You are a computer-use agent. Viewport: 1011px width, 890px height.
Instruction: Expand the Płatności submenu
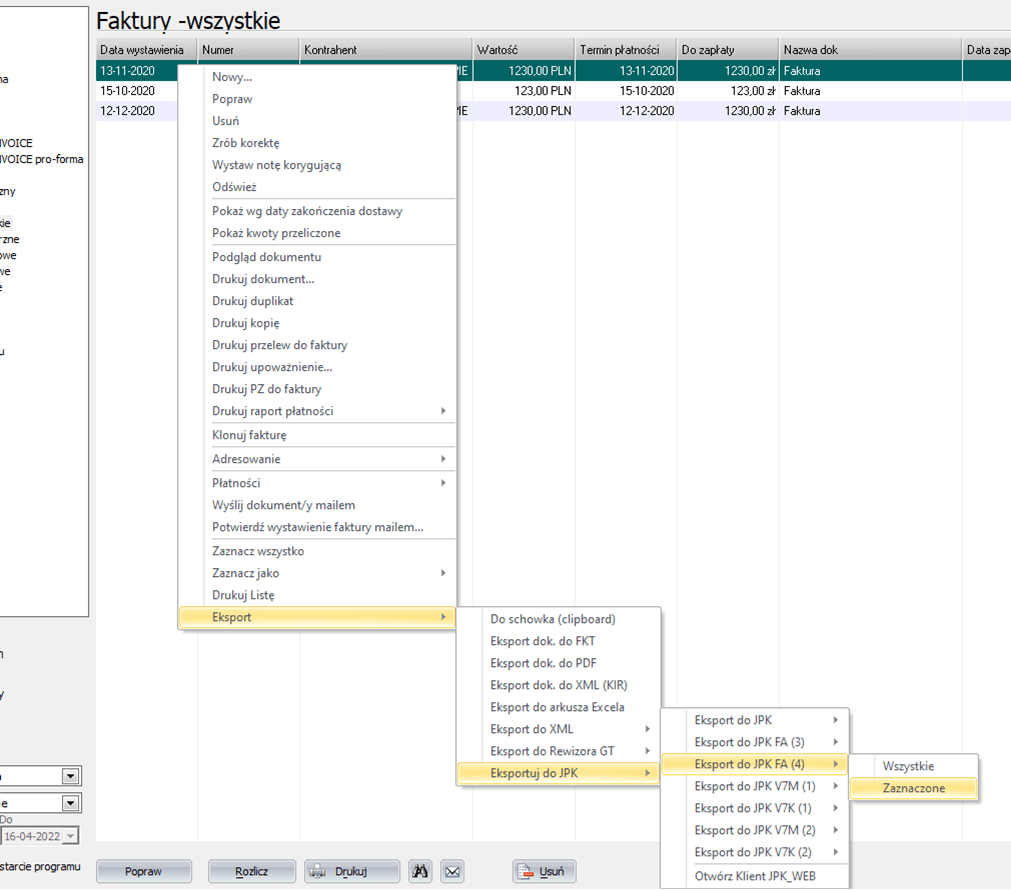[x=316, y=483]
